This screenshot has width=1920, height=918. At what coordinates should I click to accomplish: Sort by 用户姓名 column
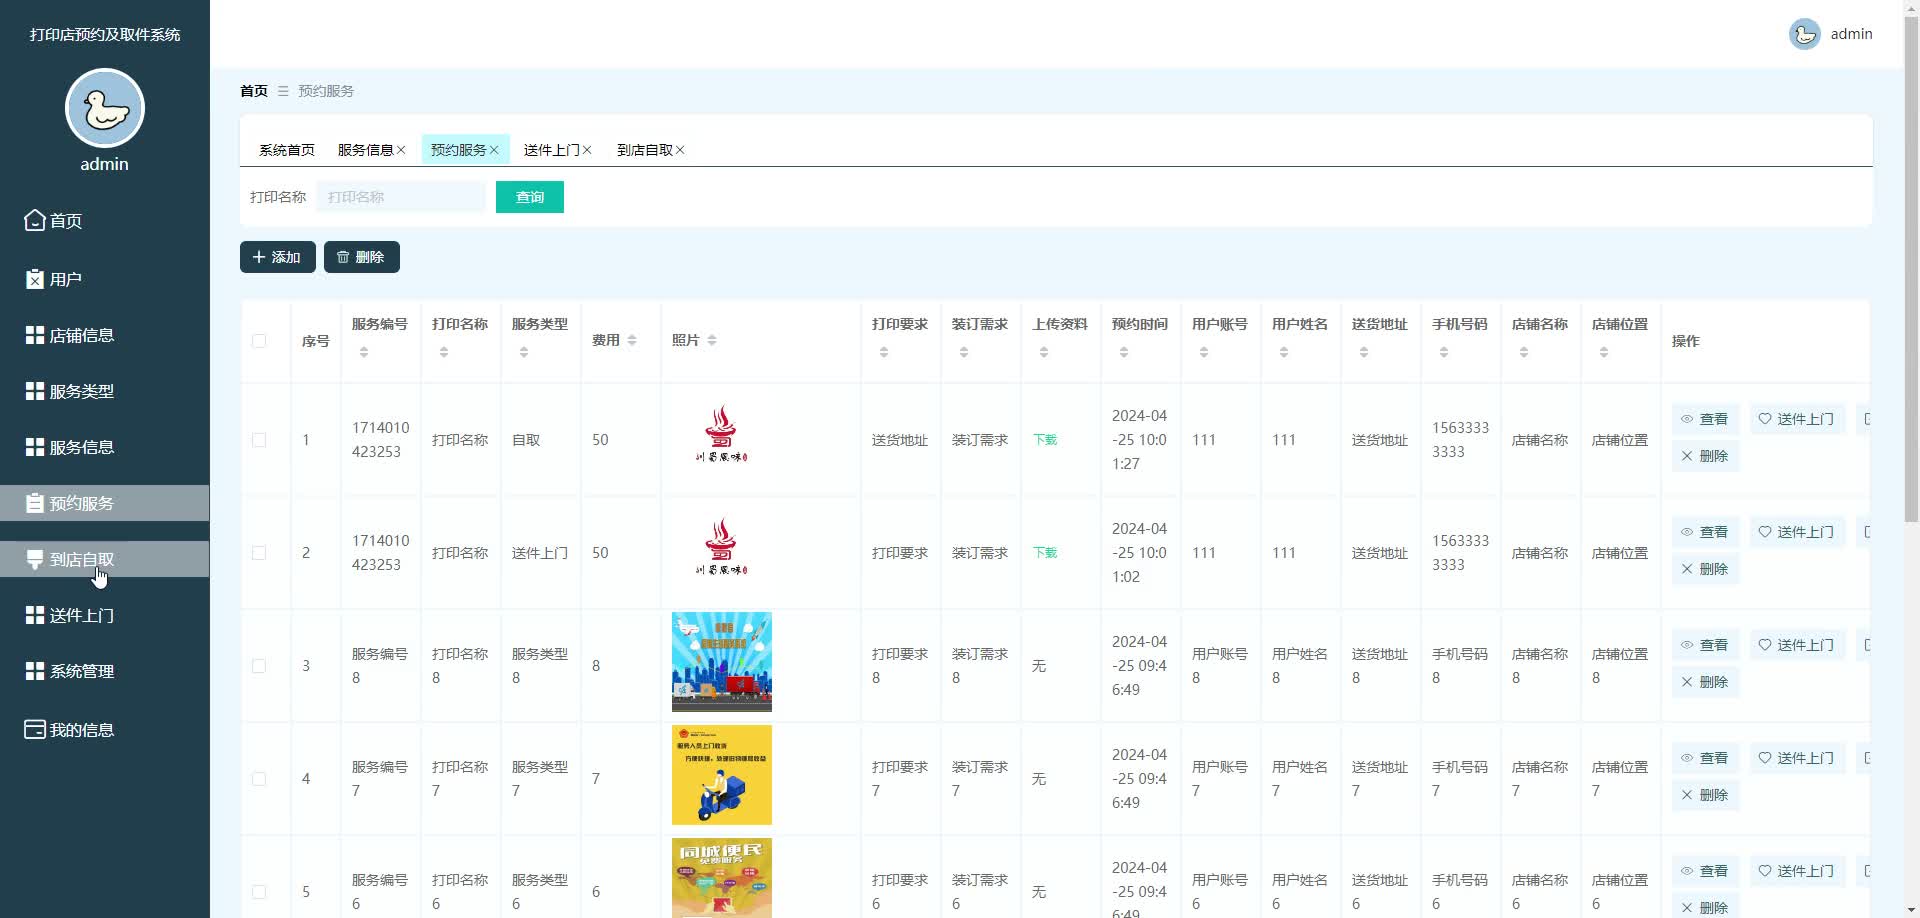(x=1284, y=352)
